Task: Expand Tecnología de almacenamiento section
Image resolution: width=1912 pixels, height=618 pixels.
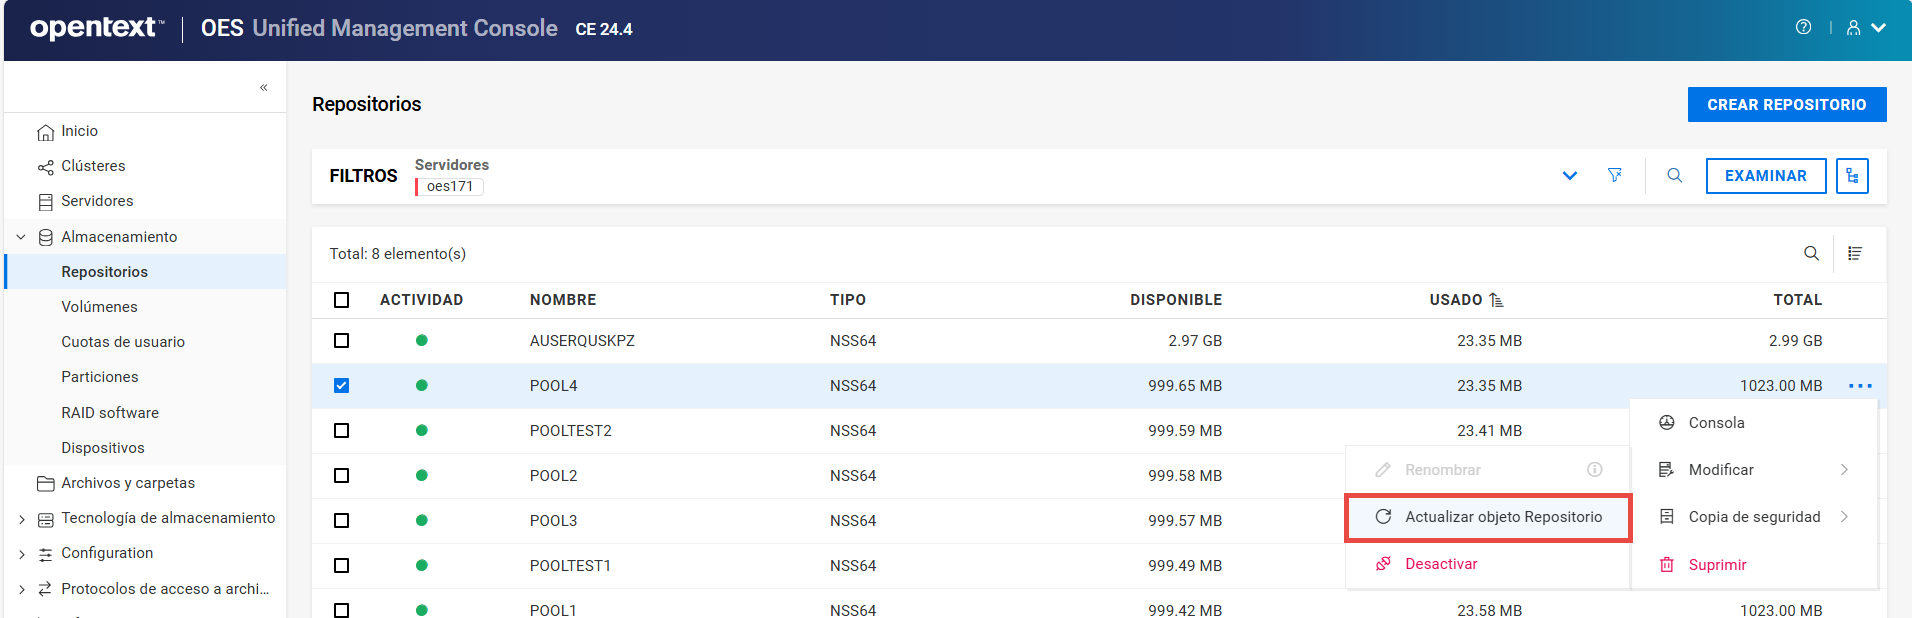Action: pyautogui.click(x=21, y=519)
